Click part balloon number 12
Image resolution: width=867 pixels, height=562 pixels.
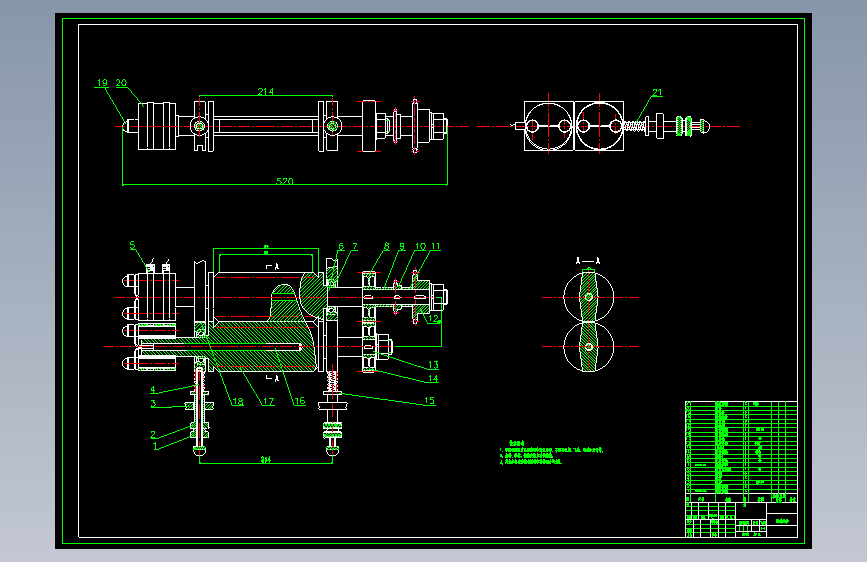(x=434, y=319)
